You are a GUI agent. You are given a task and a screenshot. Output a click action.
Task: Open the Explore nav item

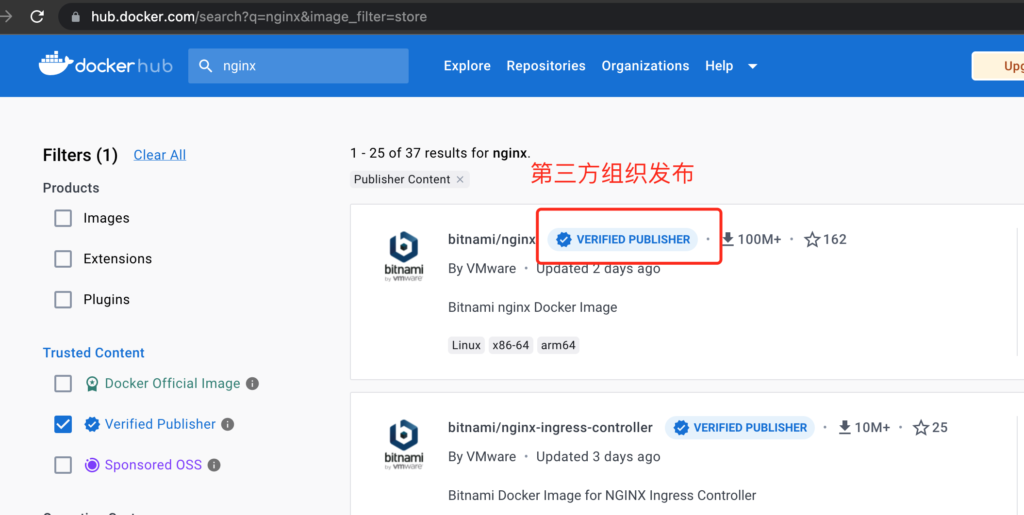pyautogui.click(x=467, y=66)
